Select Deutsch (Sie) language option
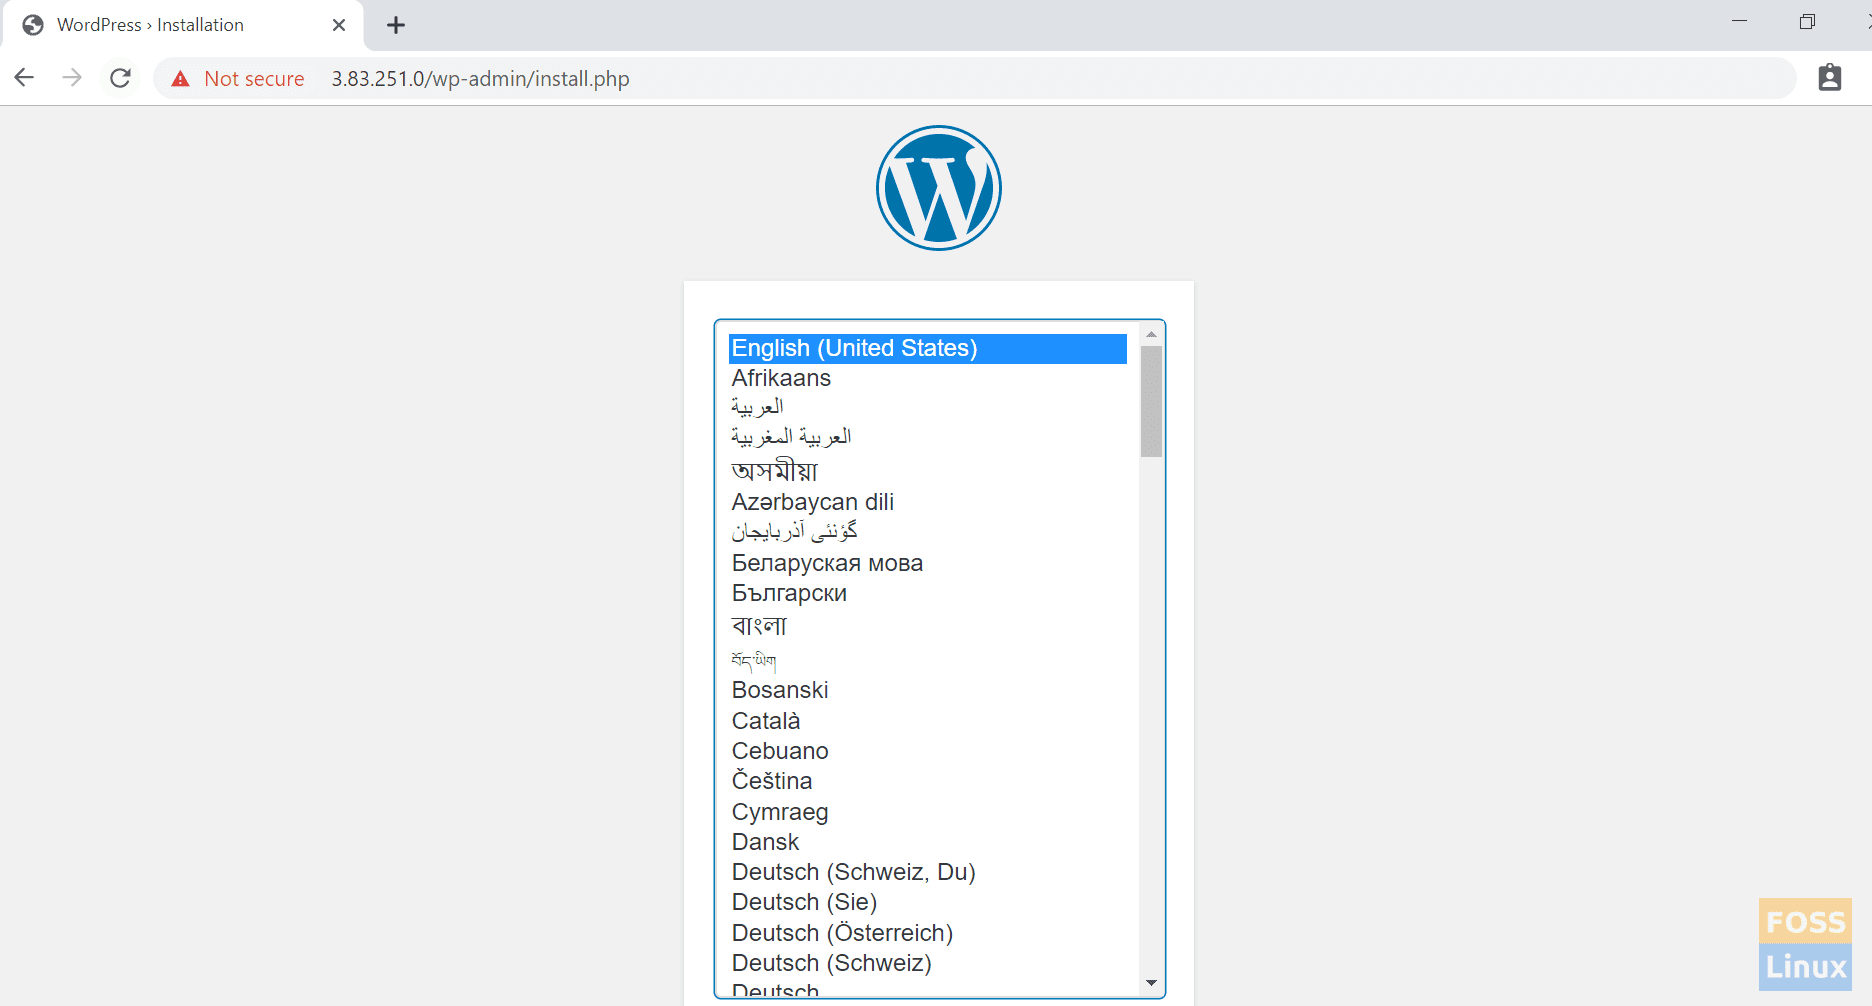Viewport: 1872px width, 1006px height. [928, 902]
